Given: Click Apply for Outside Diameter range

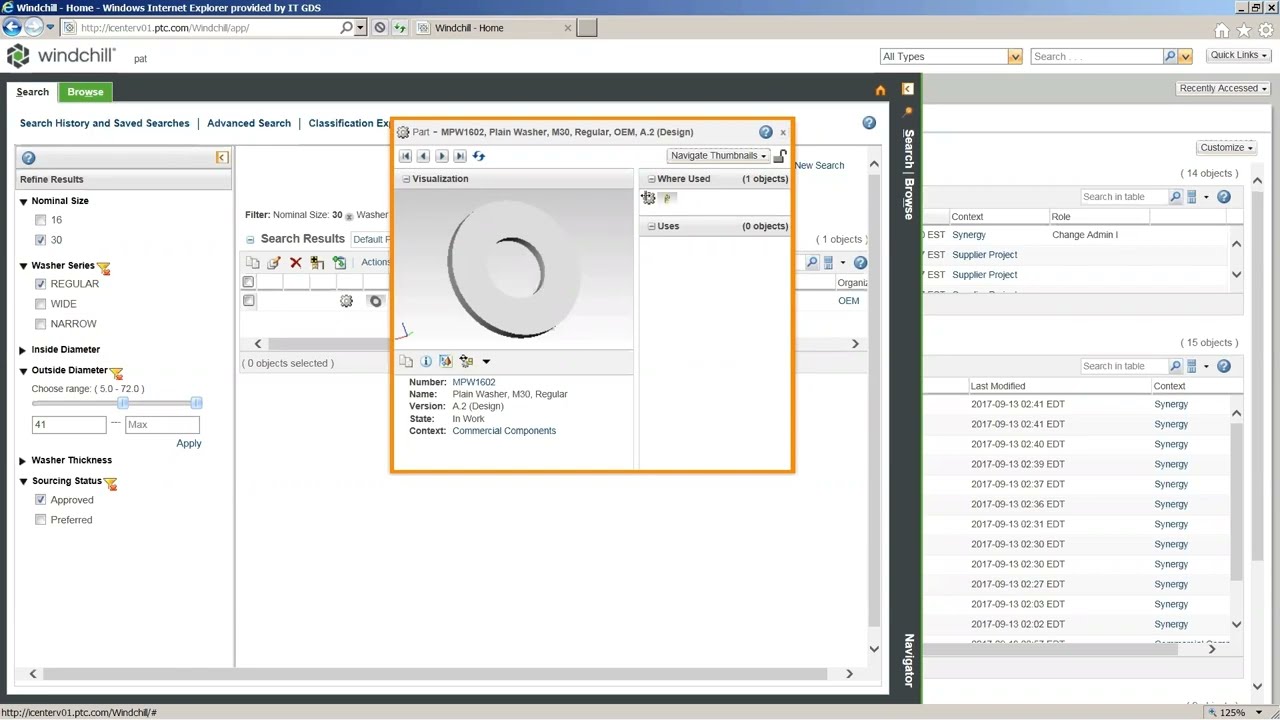Looking at the screenshot, I should pyautogui.click(x=189, y=444).
